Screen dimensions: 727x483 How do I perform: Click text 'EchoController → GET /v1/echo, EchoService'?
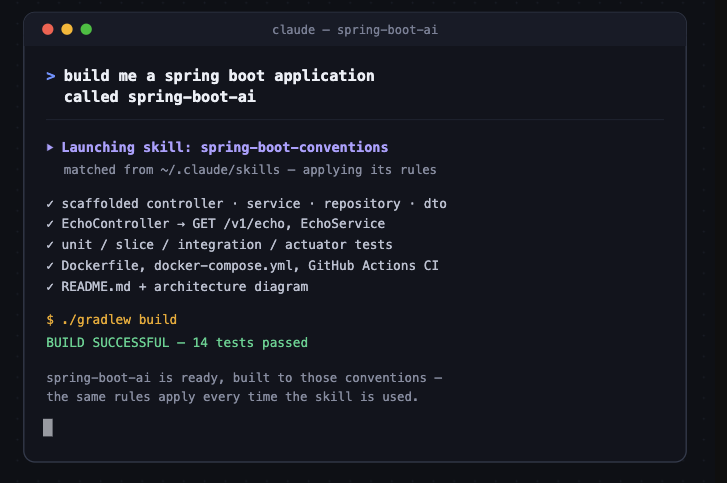point(223,224)
